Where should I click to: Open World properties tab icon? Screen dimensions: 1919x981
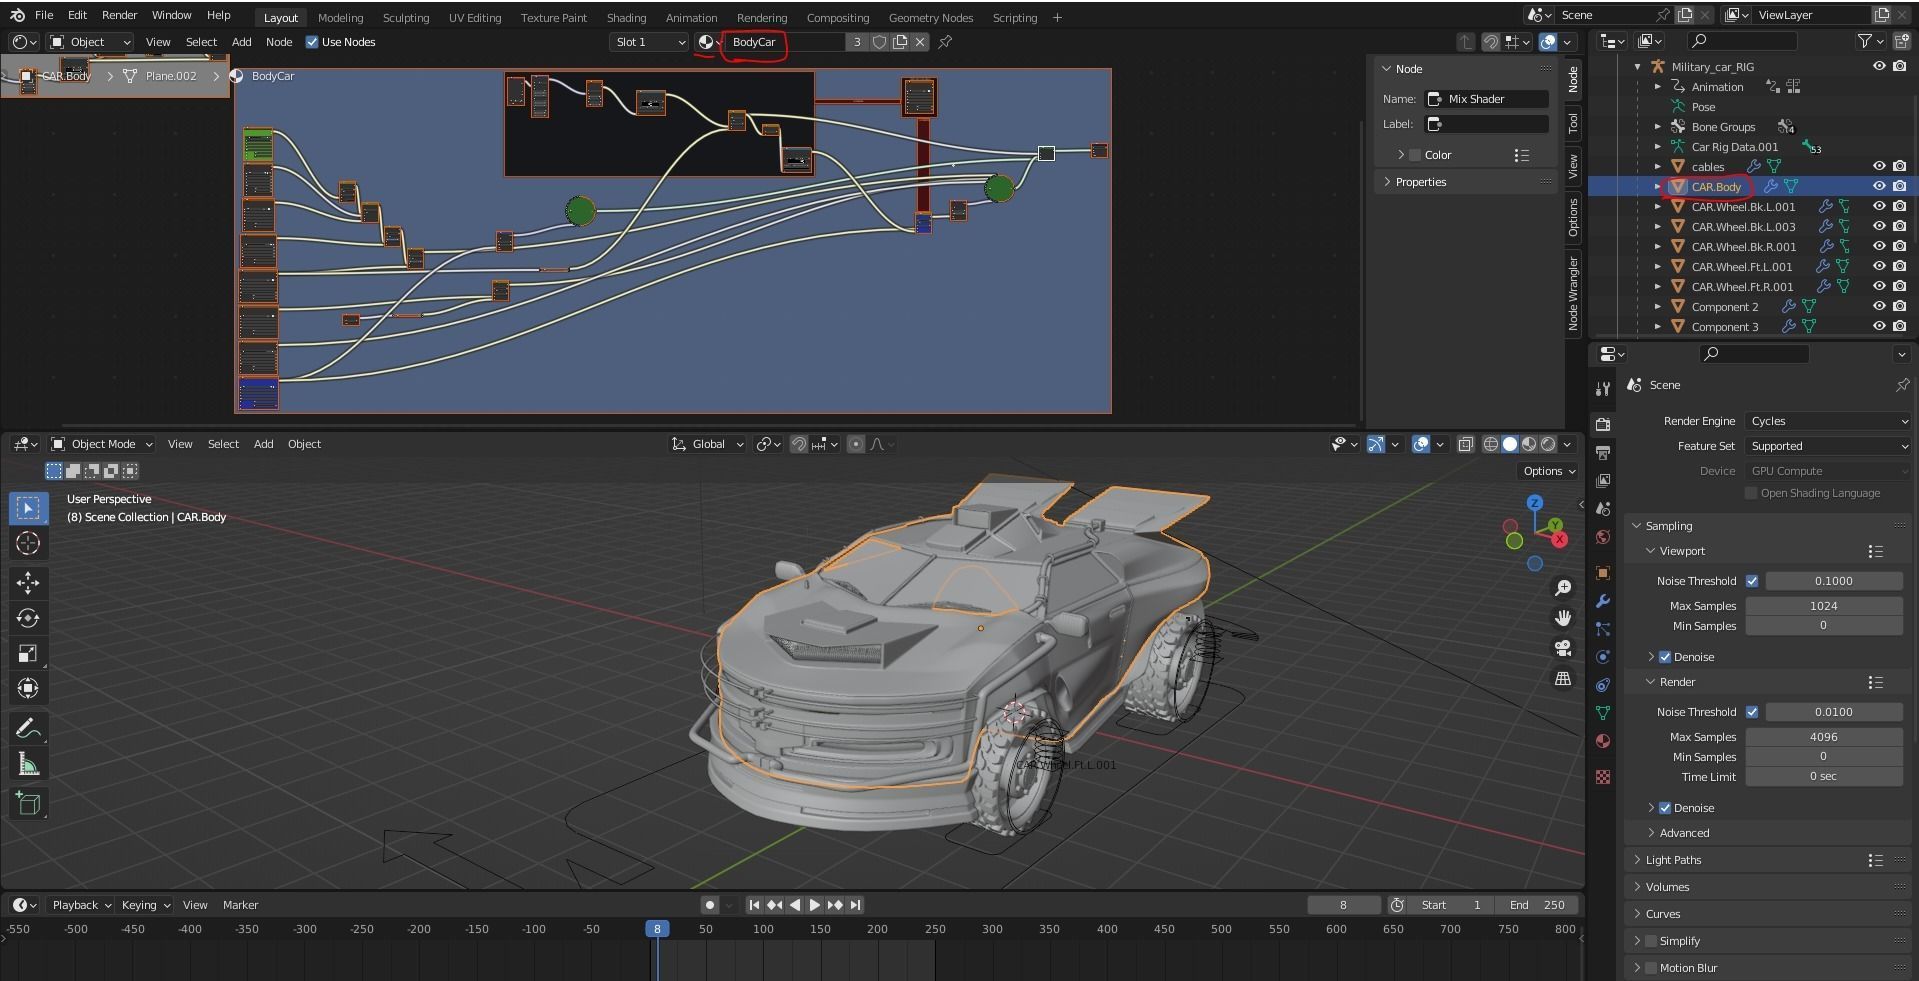tap(1603, 537)
